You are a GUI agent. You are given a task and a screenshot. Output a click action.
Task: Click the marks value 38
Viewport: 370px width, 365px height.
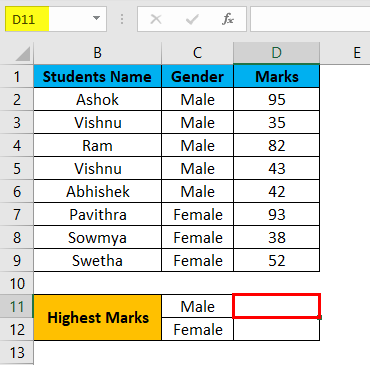click(x=276, y=237)
